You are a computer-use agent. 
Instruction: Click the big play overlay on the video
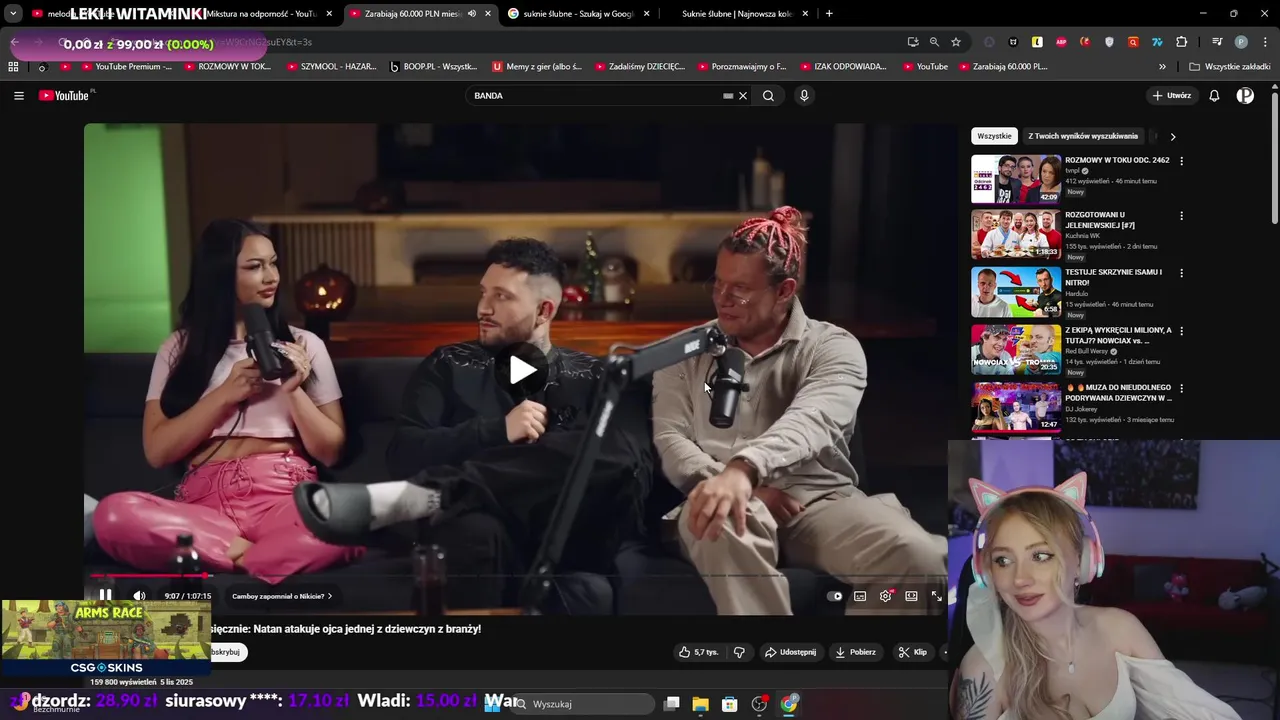(x=522, y=370)
